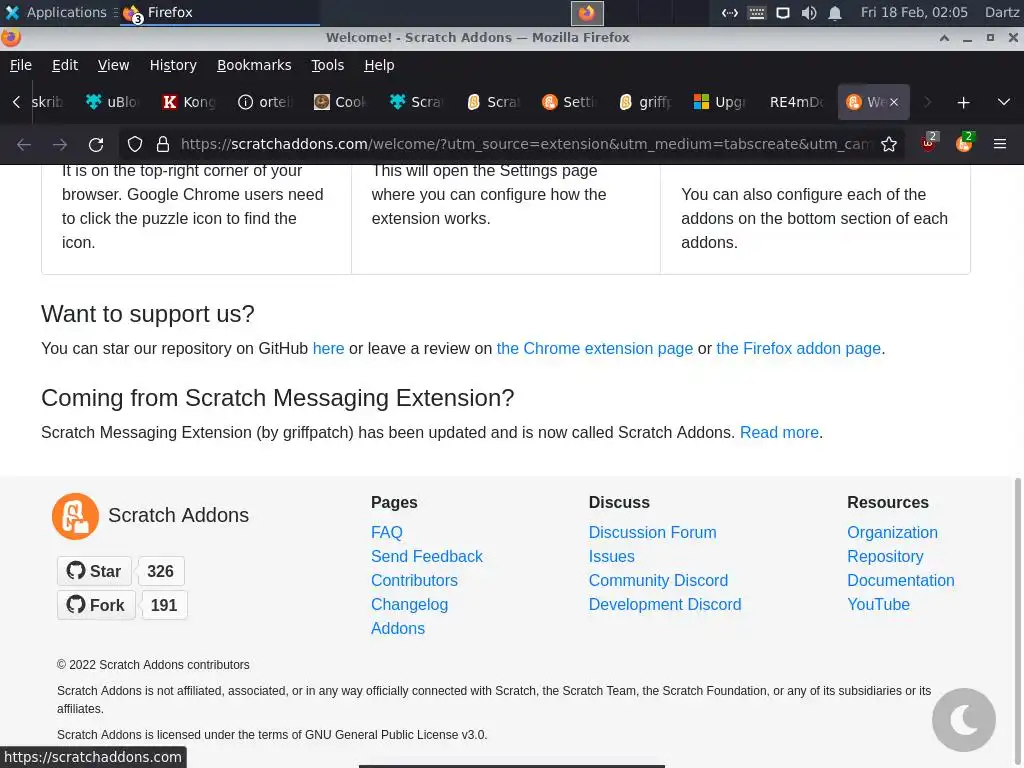Image resolution: width=1024 pixels, height=768 pixels.
Task: Click the GitHub Fork button
Action: tap(96, 605)
